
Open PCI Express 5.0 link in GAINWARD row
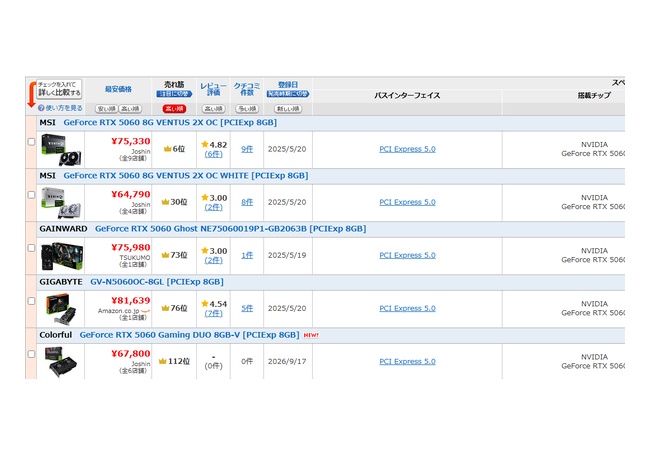(x=407, y=255)
